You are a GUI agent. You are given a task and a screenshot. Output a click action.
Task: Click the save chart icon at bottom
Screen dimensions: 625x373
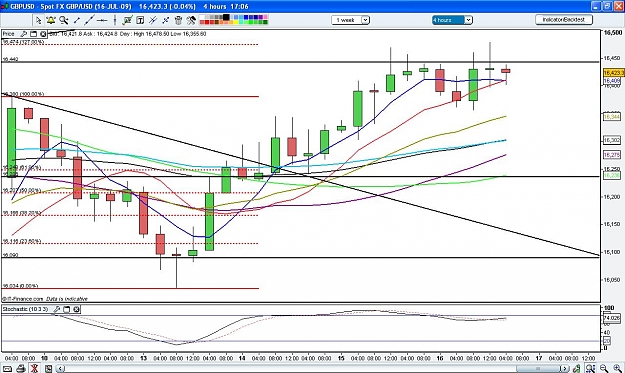(48, 369)
